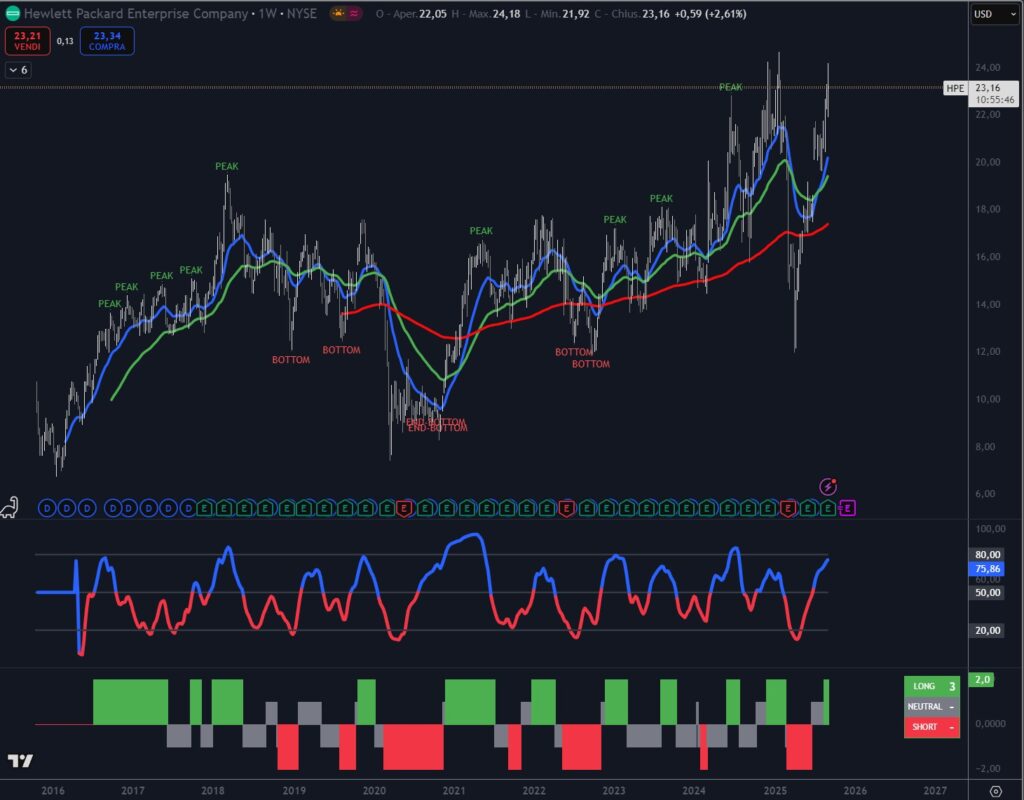Click the last red earnings E marker
The height and width of the screenshot is (800, 1024).
787,508
